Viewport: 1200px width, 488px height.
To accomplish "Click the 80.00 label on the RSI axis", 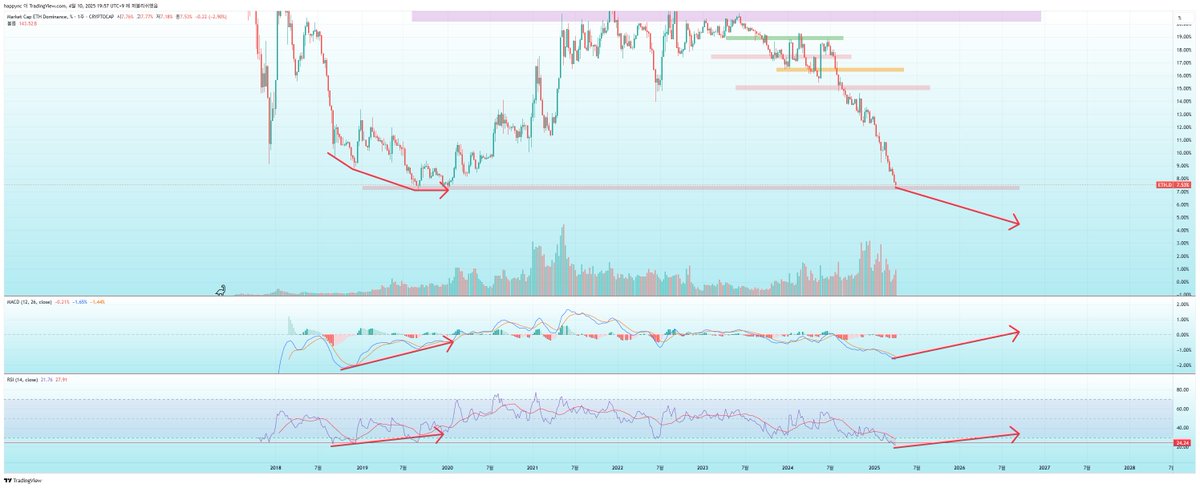I will pos(1183,391).
